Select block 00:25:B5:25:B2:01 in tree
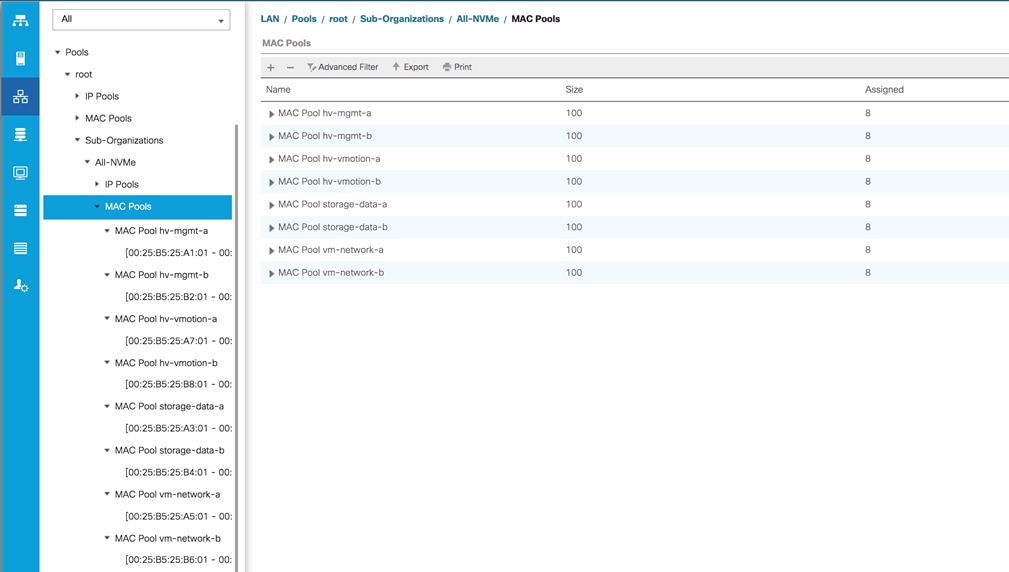 (178, 297)
